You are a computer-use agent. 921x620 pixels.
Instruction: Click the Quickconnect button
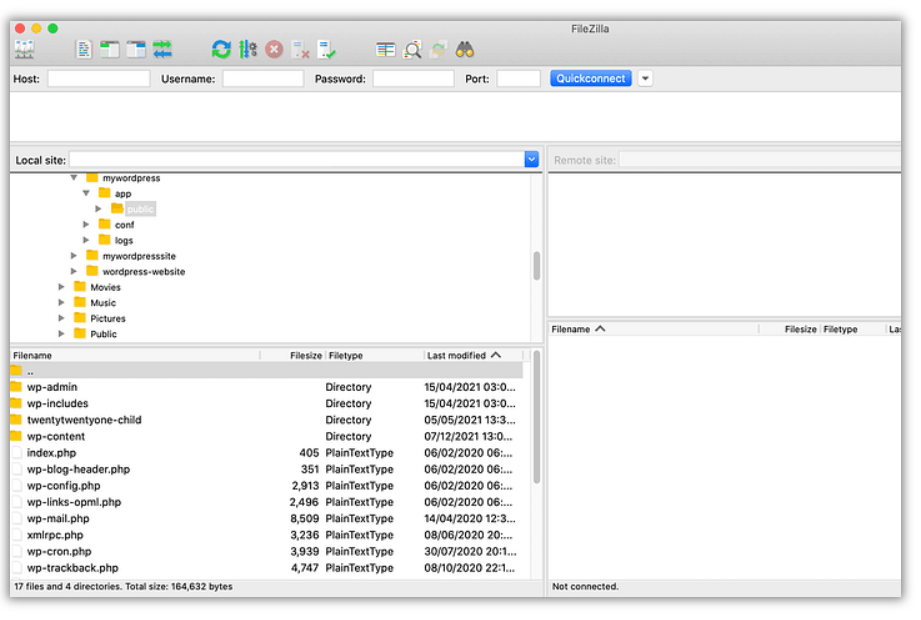[590, 78]
